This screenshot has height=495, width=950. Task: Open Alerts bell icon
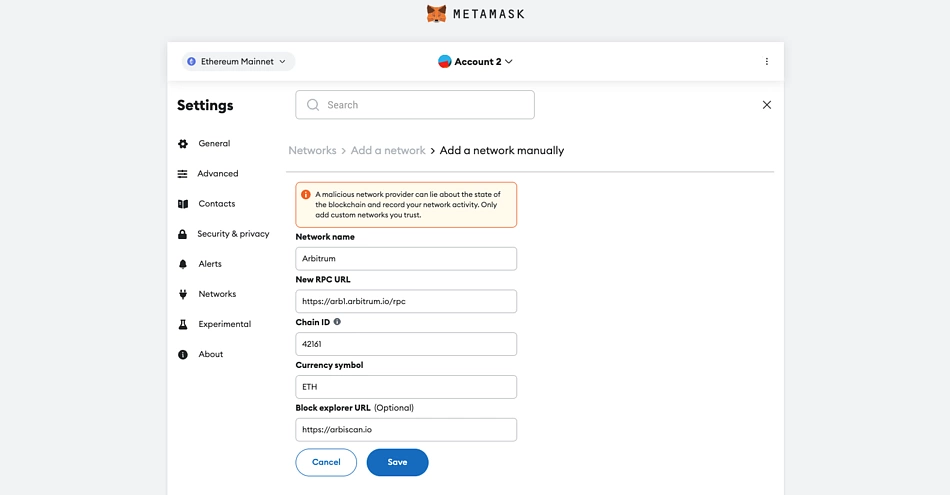click(x=183, y=264)
